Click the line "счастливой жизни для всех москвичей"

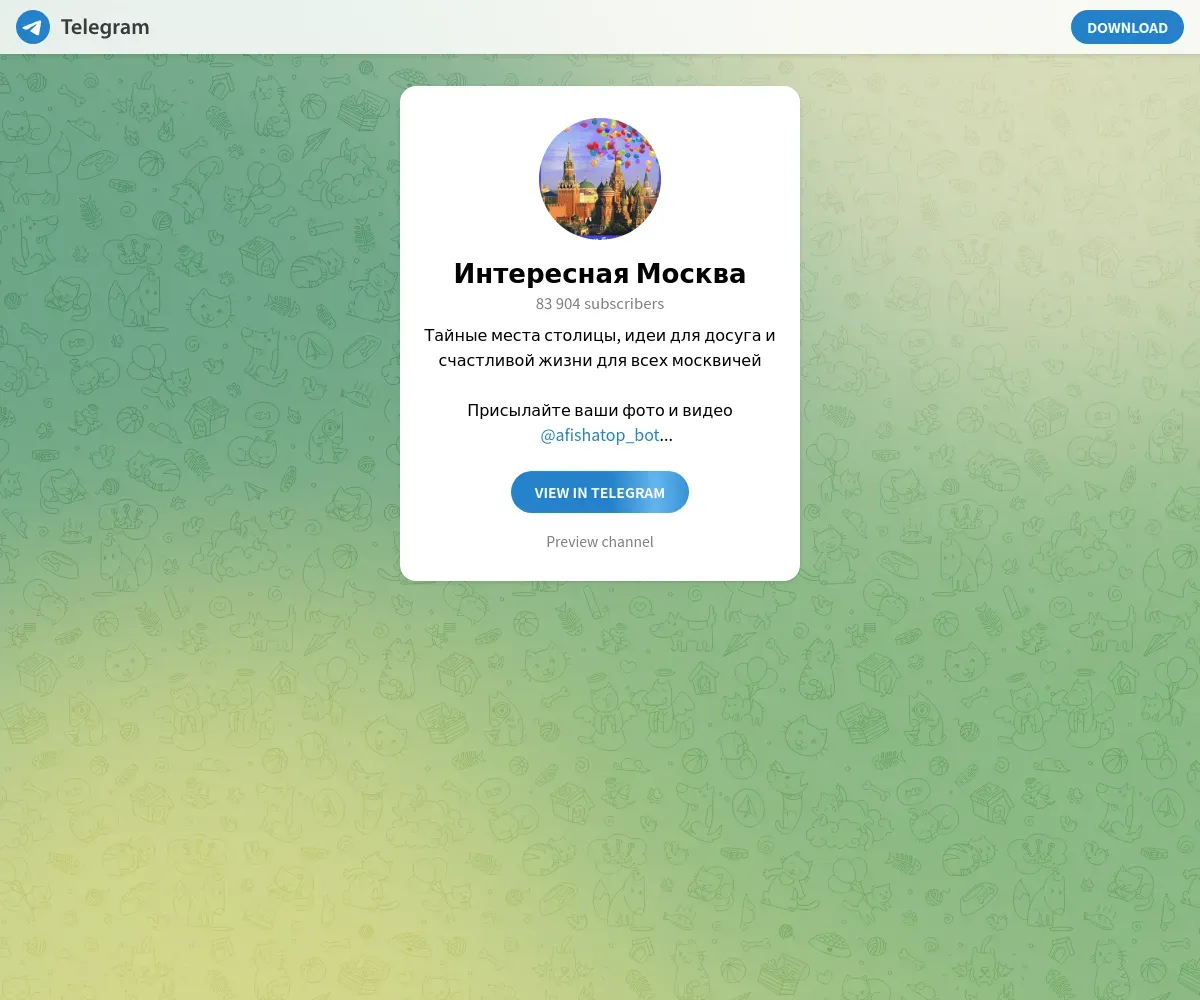pyautogui.click(x=600, y=360)
